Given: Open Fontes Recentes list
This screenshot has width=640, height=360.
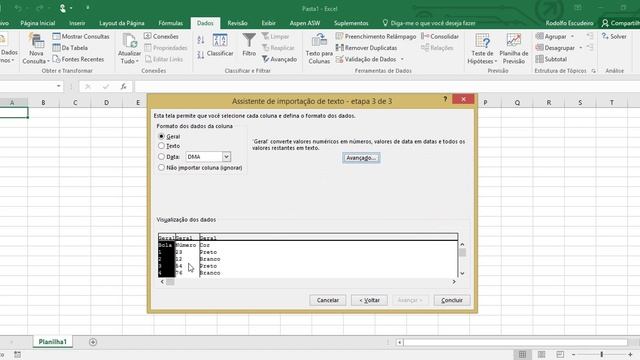Looking at the screenshot, I should click(x=78, y=59).
